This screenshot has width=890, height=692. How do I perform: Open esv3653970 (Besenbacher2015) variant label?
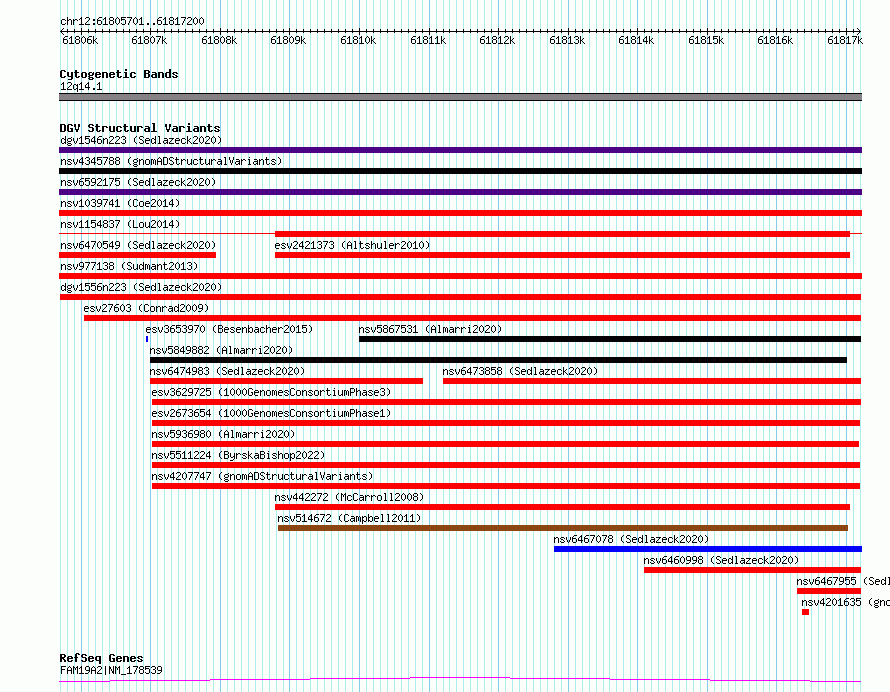point(229,329)
